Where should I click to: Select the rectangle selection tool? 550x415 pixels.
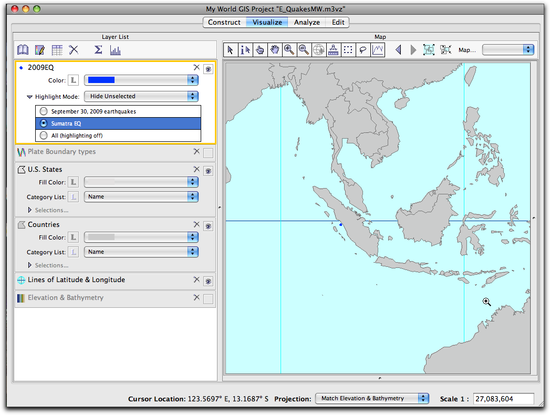coord(348,50)
